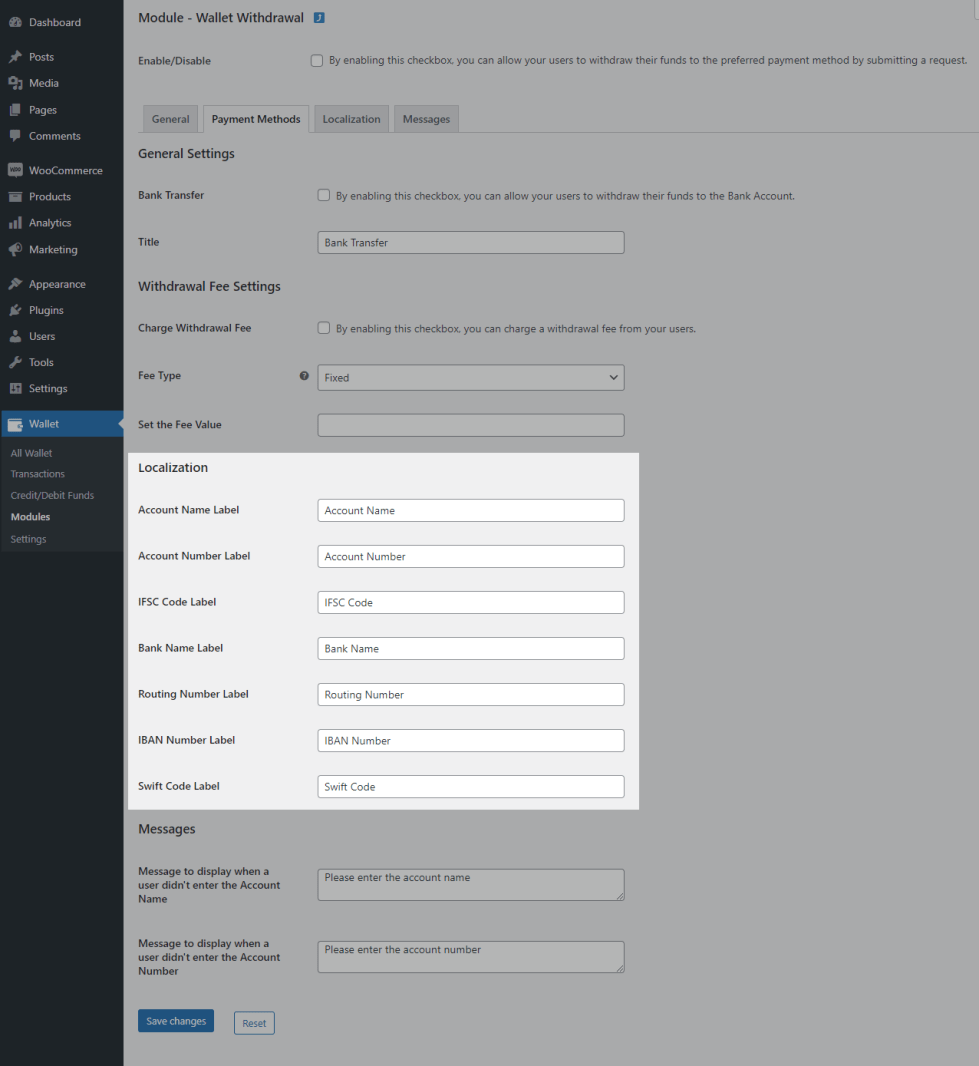
Task: Open Marketing via the megaphone icon
Action: click(x=15, y=249)
